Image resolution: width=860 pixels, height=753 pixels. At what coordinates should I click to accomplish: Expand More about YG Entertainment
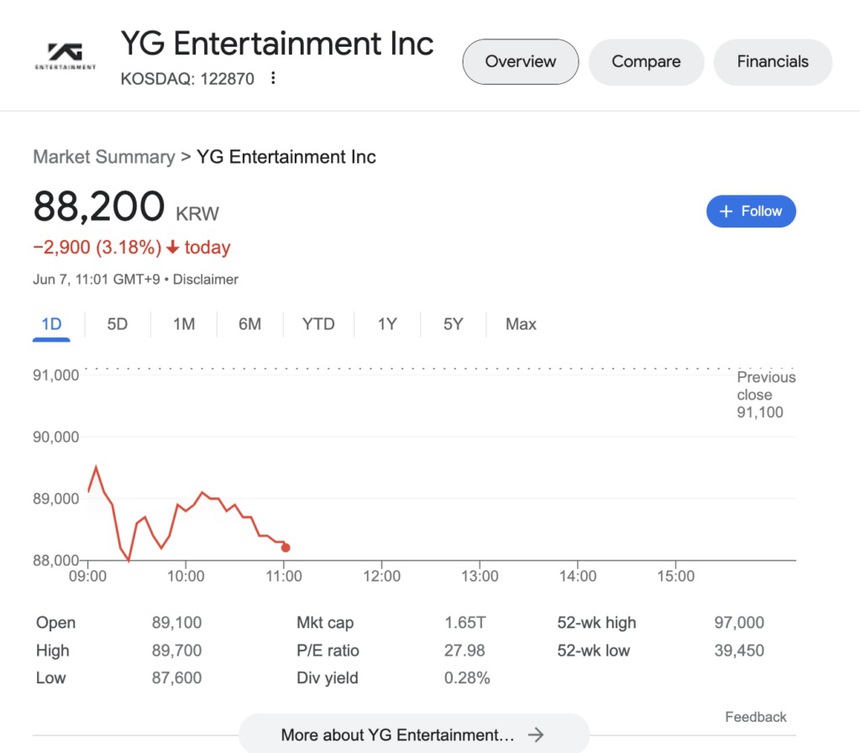coord(398,735)
